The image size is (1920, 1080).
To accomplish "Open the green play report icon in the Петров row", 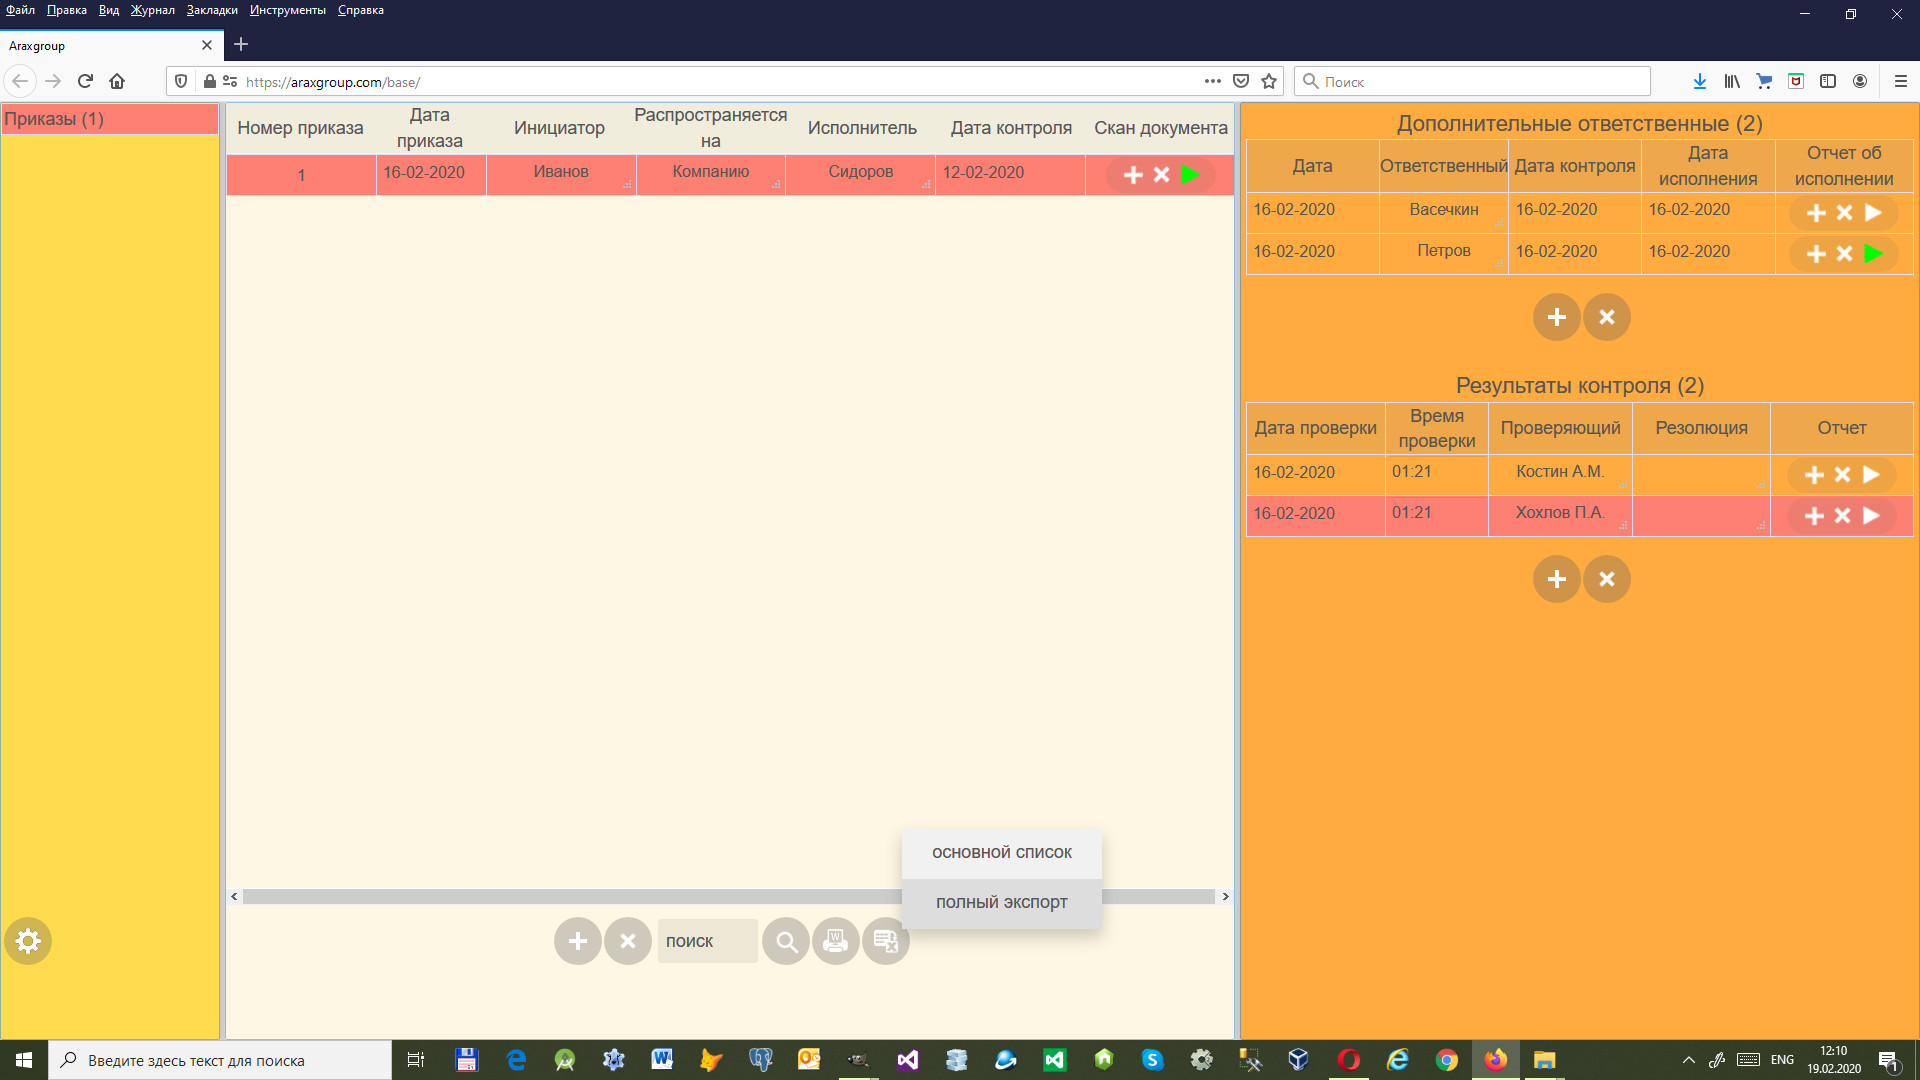I will tap(1874, 254).
